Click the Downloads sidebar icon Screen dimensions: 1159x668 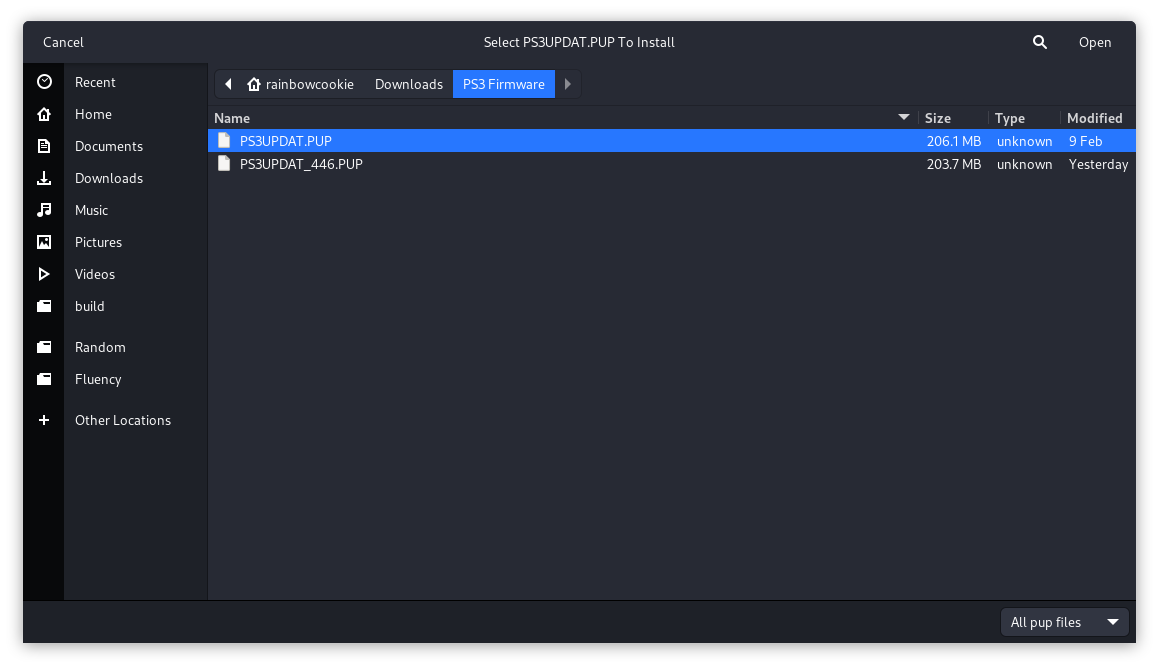pyautogui.click(x=44, y=178)
